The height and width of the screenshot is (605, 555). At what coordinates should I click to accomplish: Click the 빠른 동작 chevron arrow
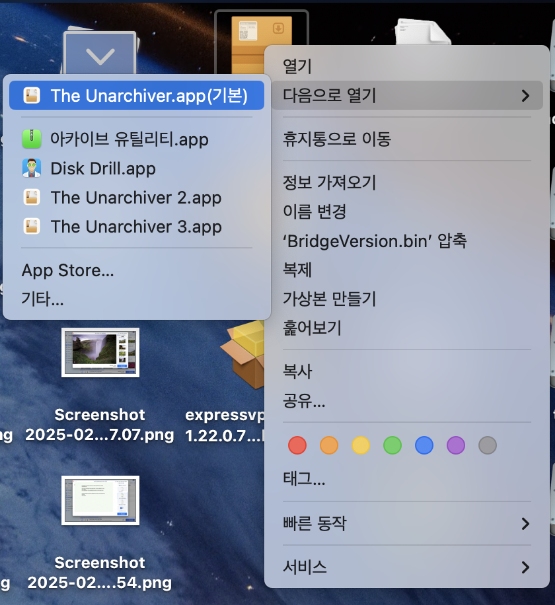click(525, 524)
